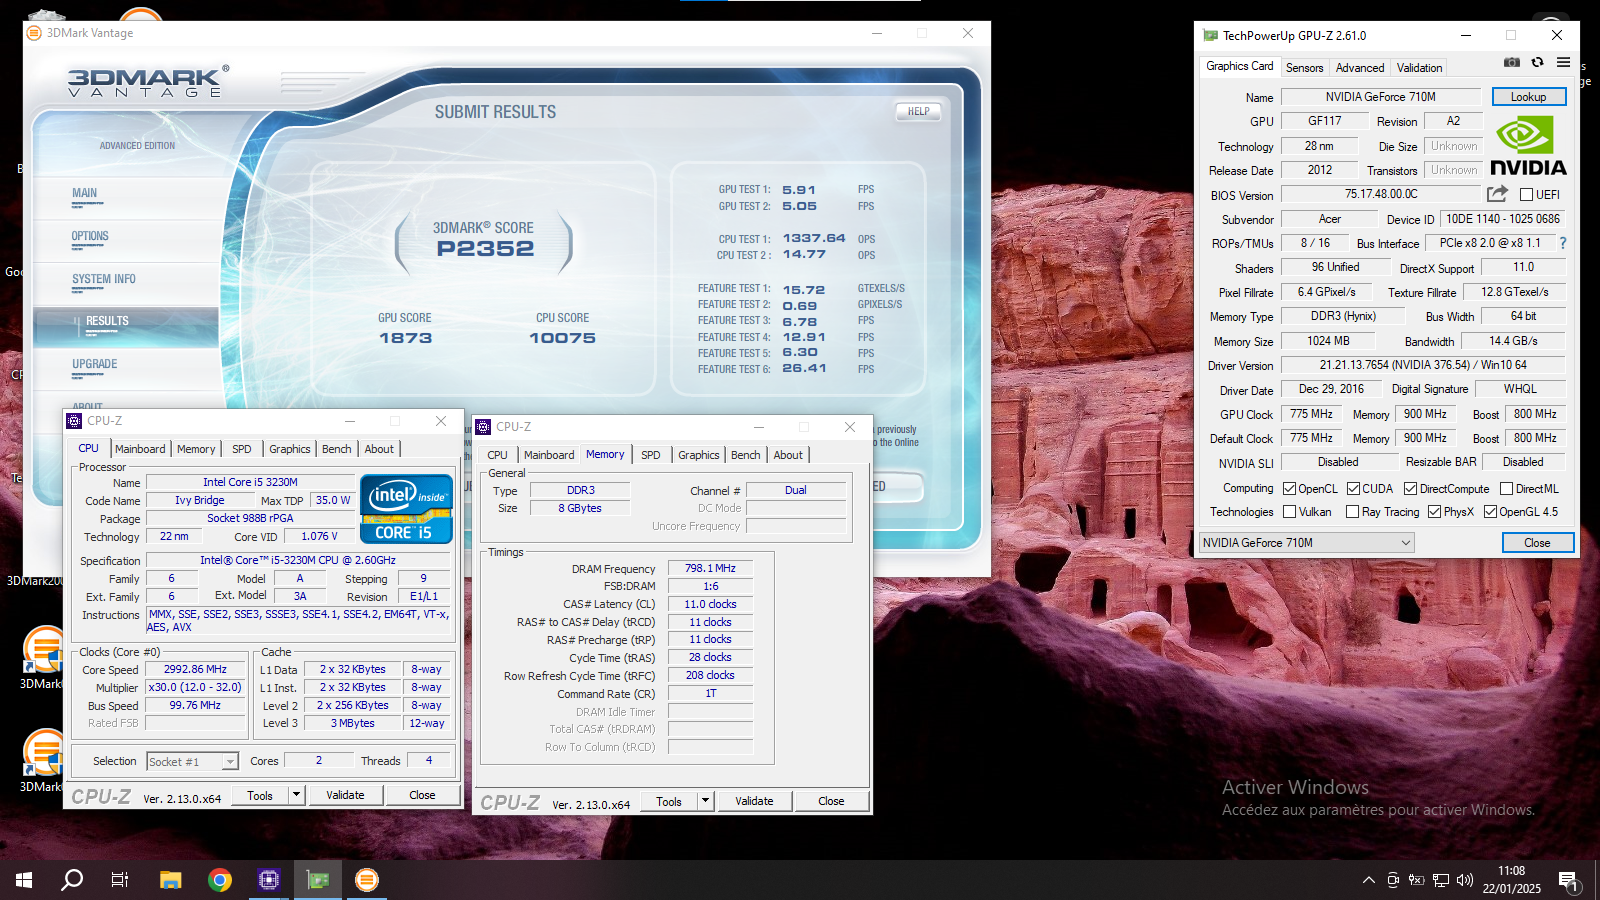Open the GPU-Z hamburger menu
The image size is (1600, 900).
pyautogui.click(x=1563, y=62)
